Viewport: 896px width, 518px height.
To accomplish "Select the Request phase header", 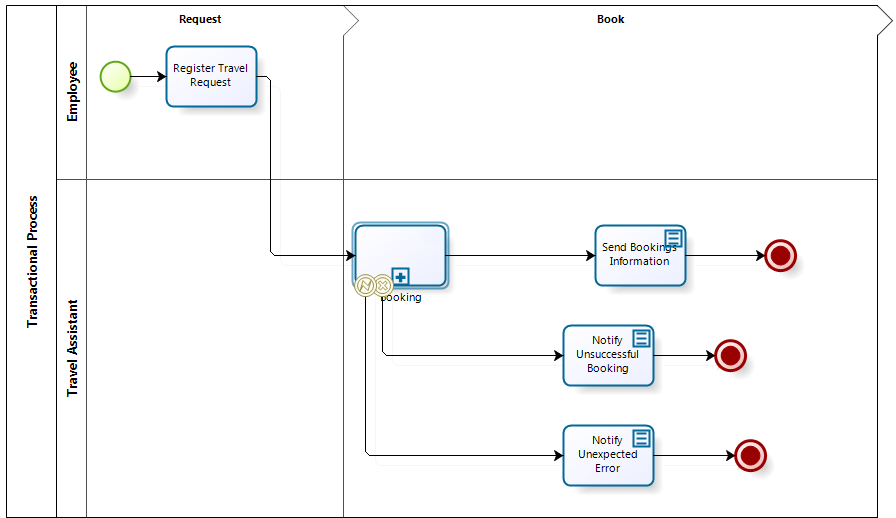I will pos(200,19).
